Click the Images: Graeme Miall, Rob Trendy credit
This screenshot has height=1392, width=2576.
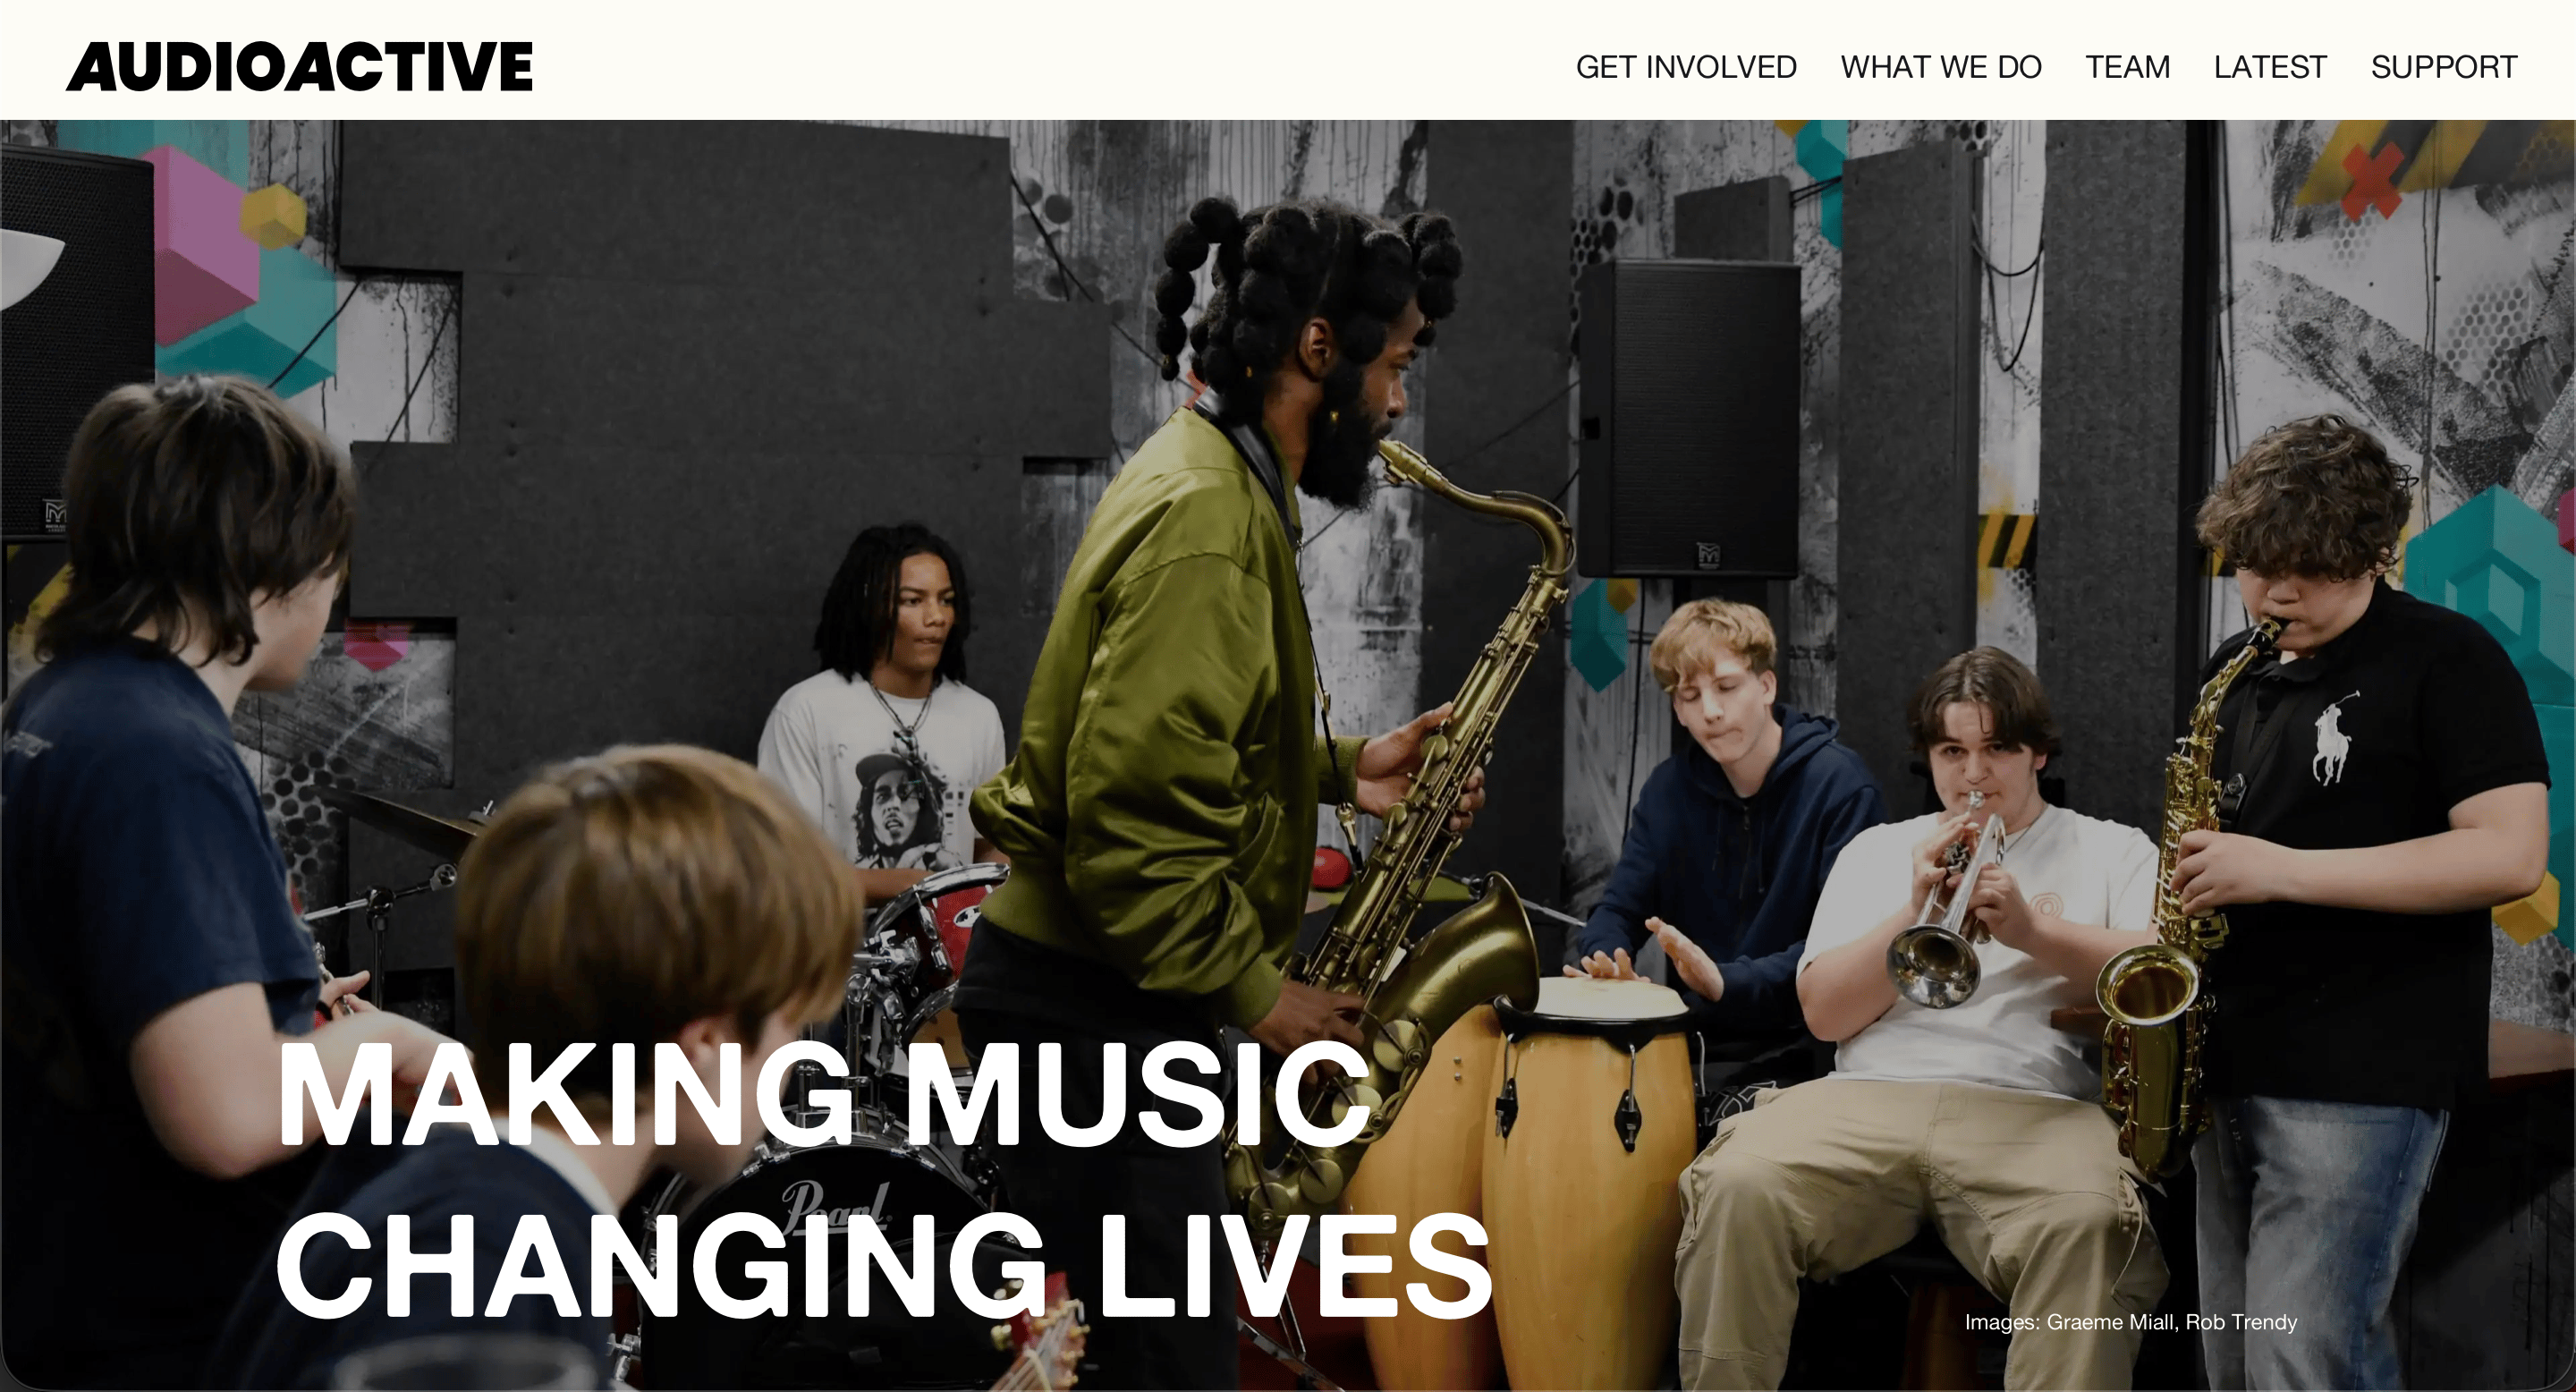2131,1322
